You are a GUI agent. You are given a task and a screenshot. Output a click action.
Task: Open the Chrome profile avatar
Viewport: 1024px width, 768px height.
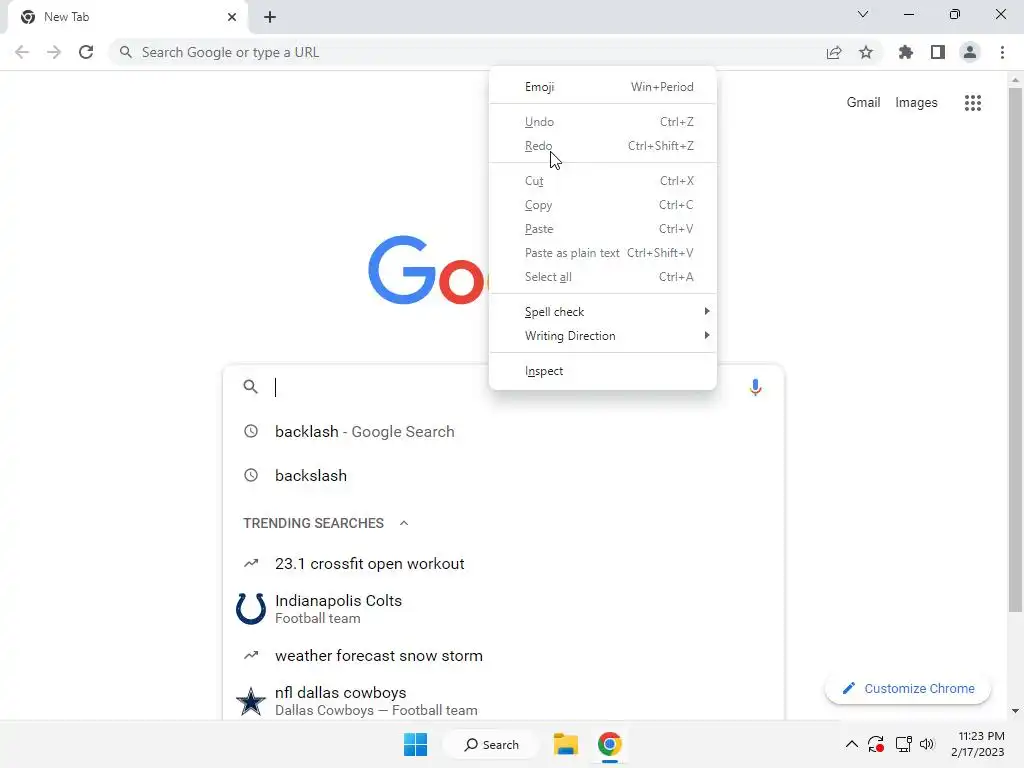pos(970,52)
